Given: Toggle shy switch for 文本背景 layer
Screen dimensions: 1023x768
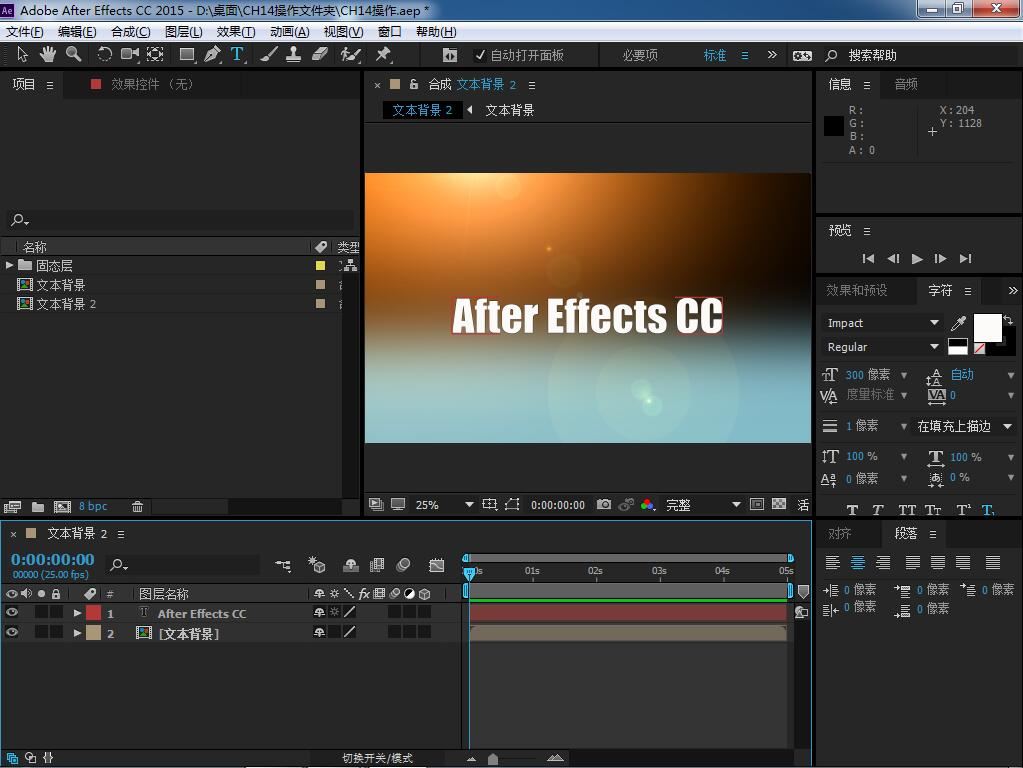Looking at the screenshot, I should (x=319, y=632).
